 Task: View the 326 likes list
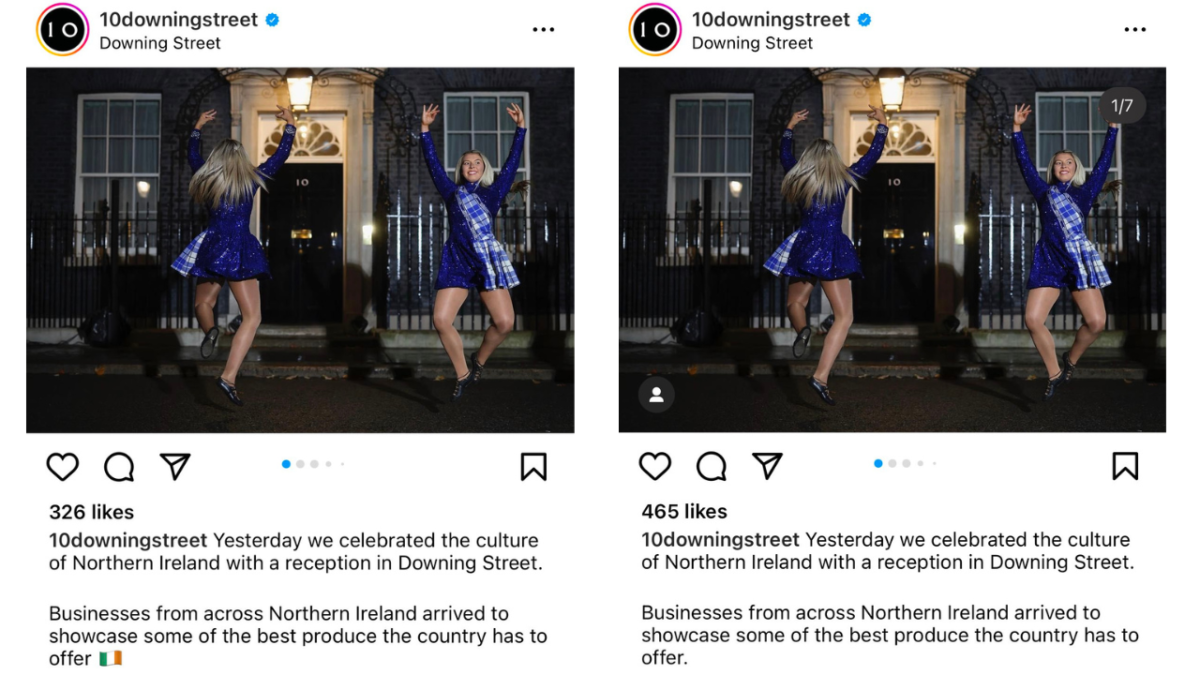(91, 512)
